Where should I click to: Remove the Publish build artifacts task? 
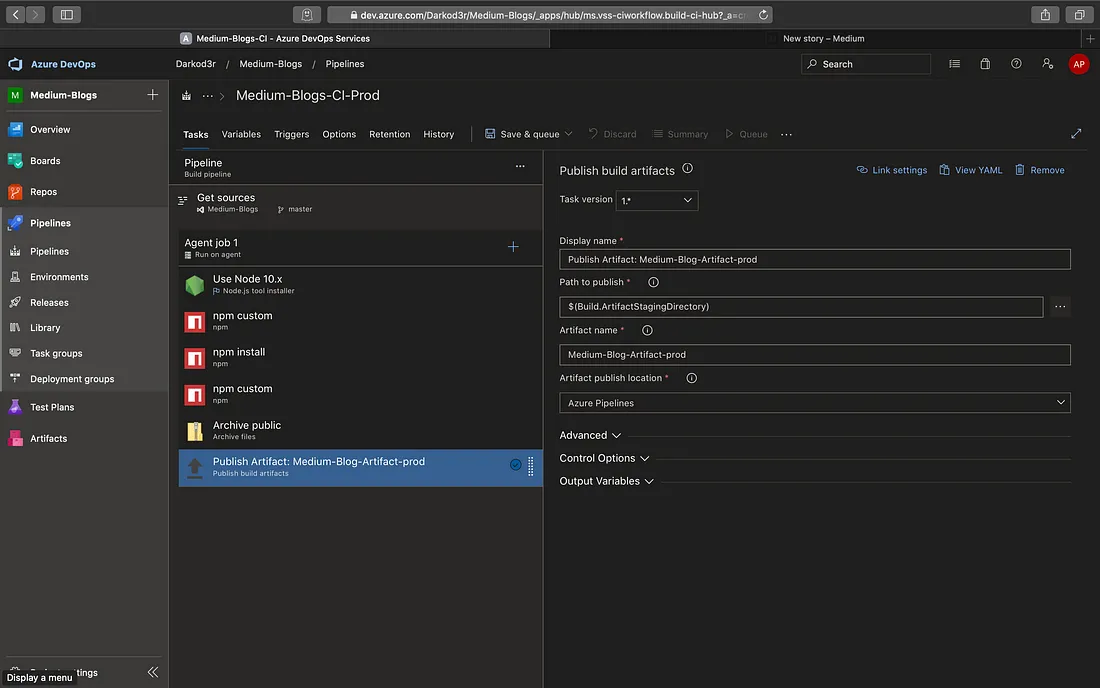point(1039,170)
